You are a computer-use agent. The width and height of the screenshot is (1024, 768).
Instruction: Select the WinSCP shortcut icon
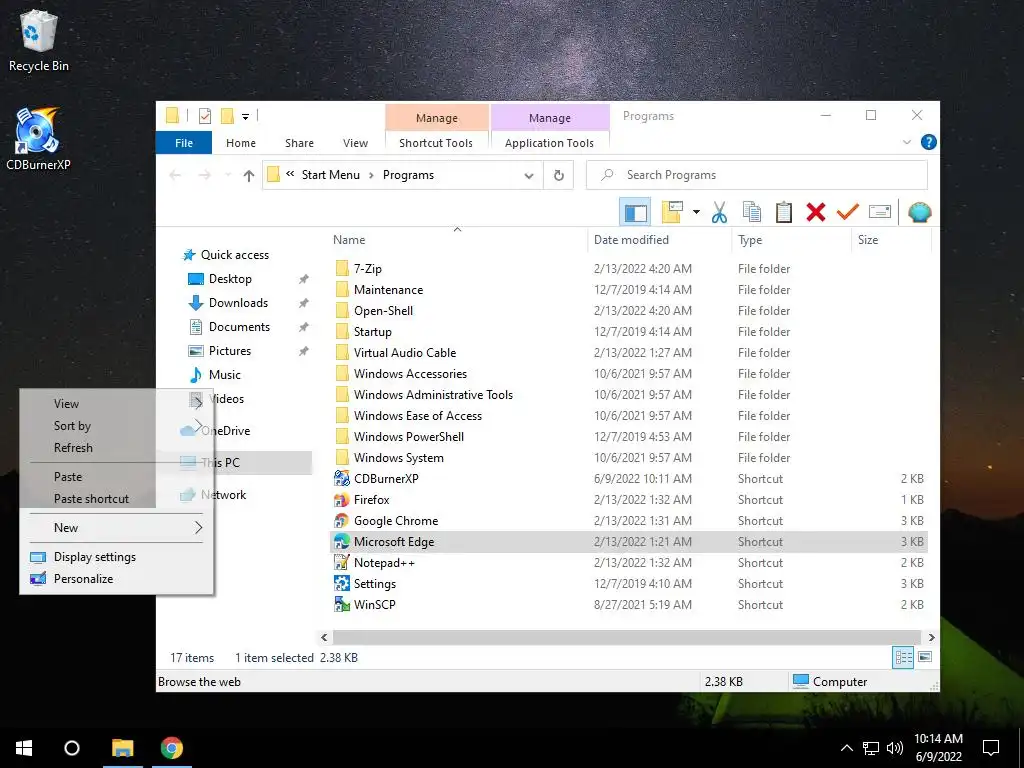tap(342, 605)
